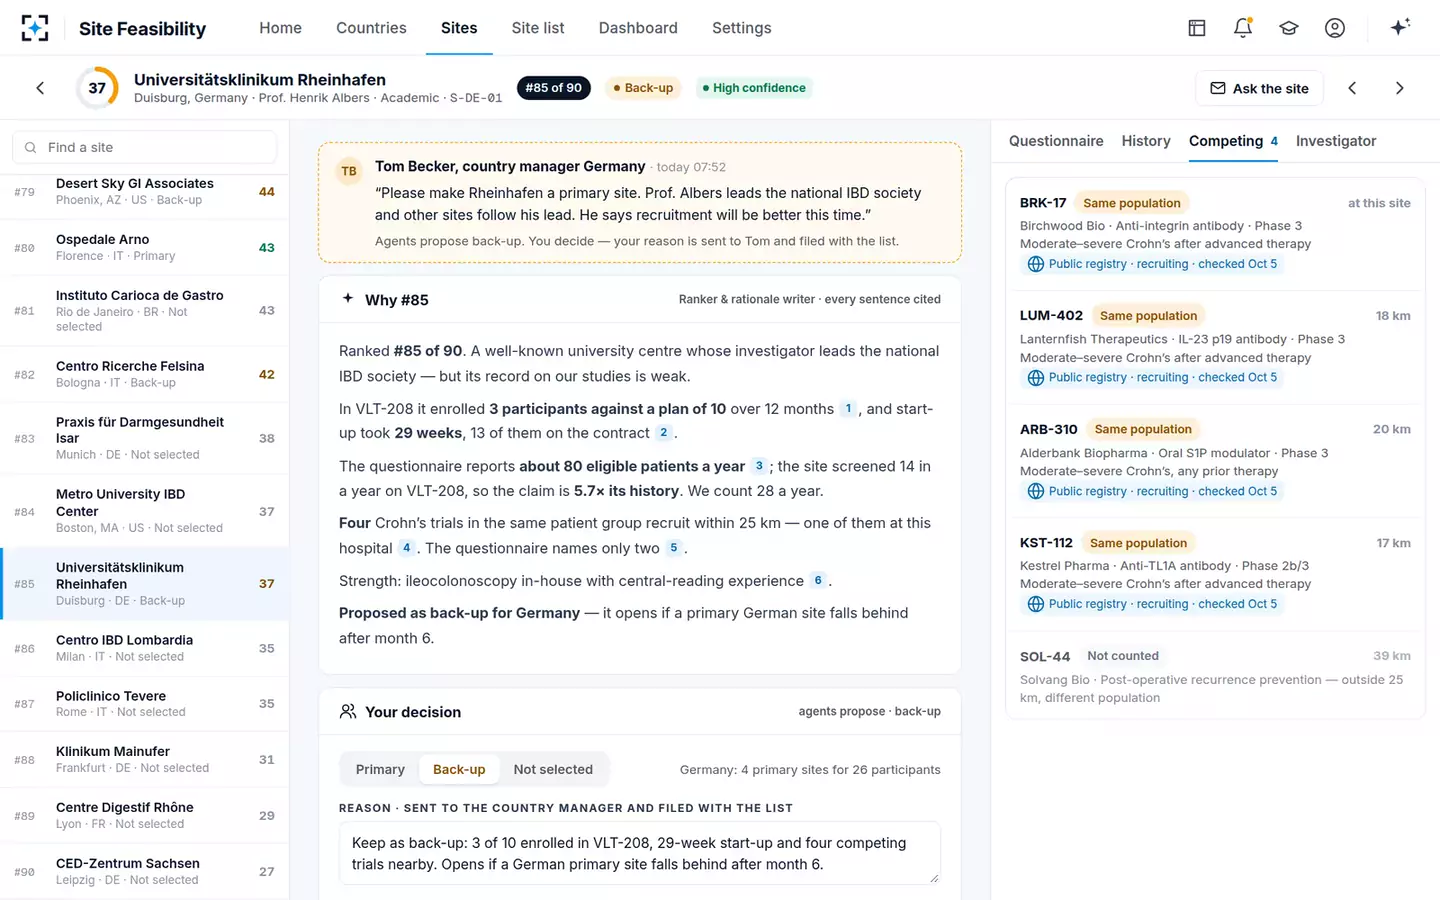Viewport: 1440px width, 900px height.
Task: Select the Back-up decision option
Action: [459, 769]
